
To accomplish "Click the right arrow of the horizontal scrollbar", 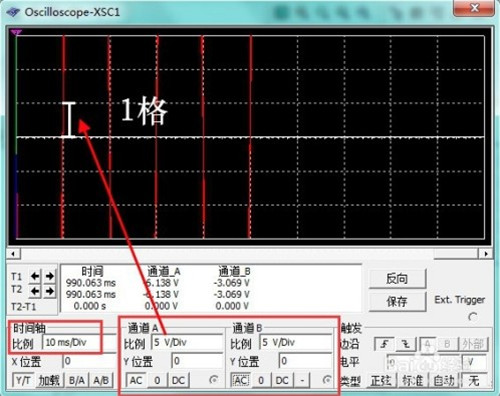I will (x=486, y=254).
